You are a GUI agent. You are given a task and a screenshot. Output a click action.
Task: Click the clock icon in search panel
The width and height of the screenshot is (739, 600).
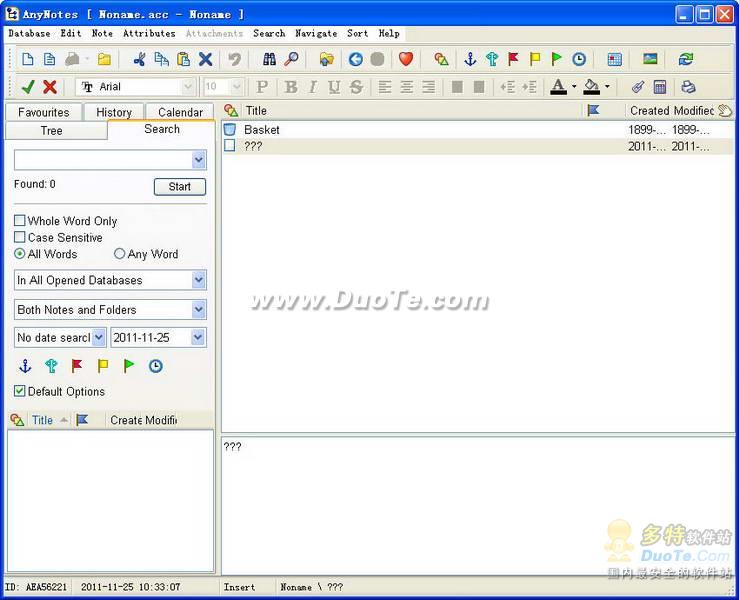156,366
